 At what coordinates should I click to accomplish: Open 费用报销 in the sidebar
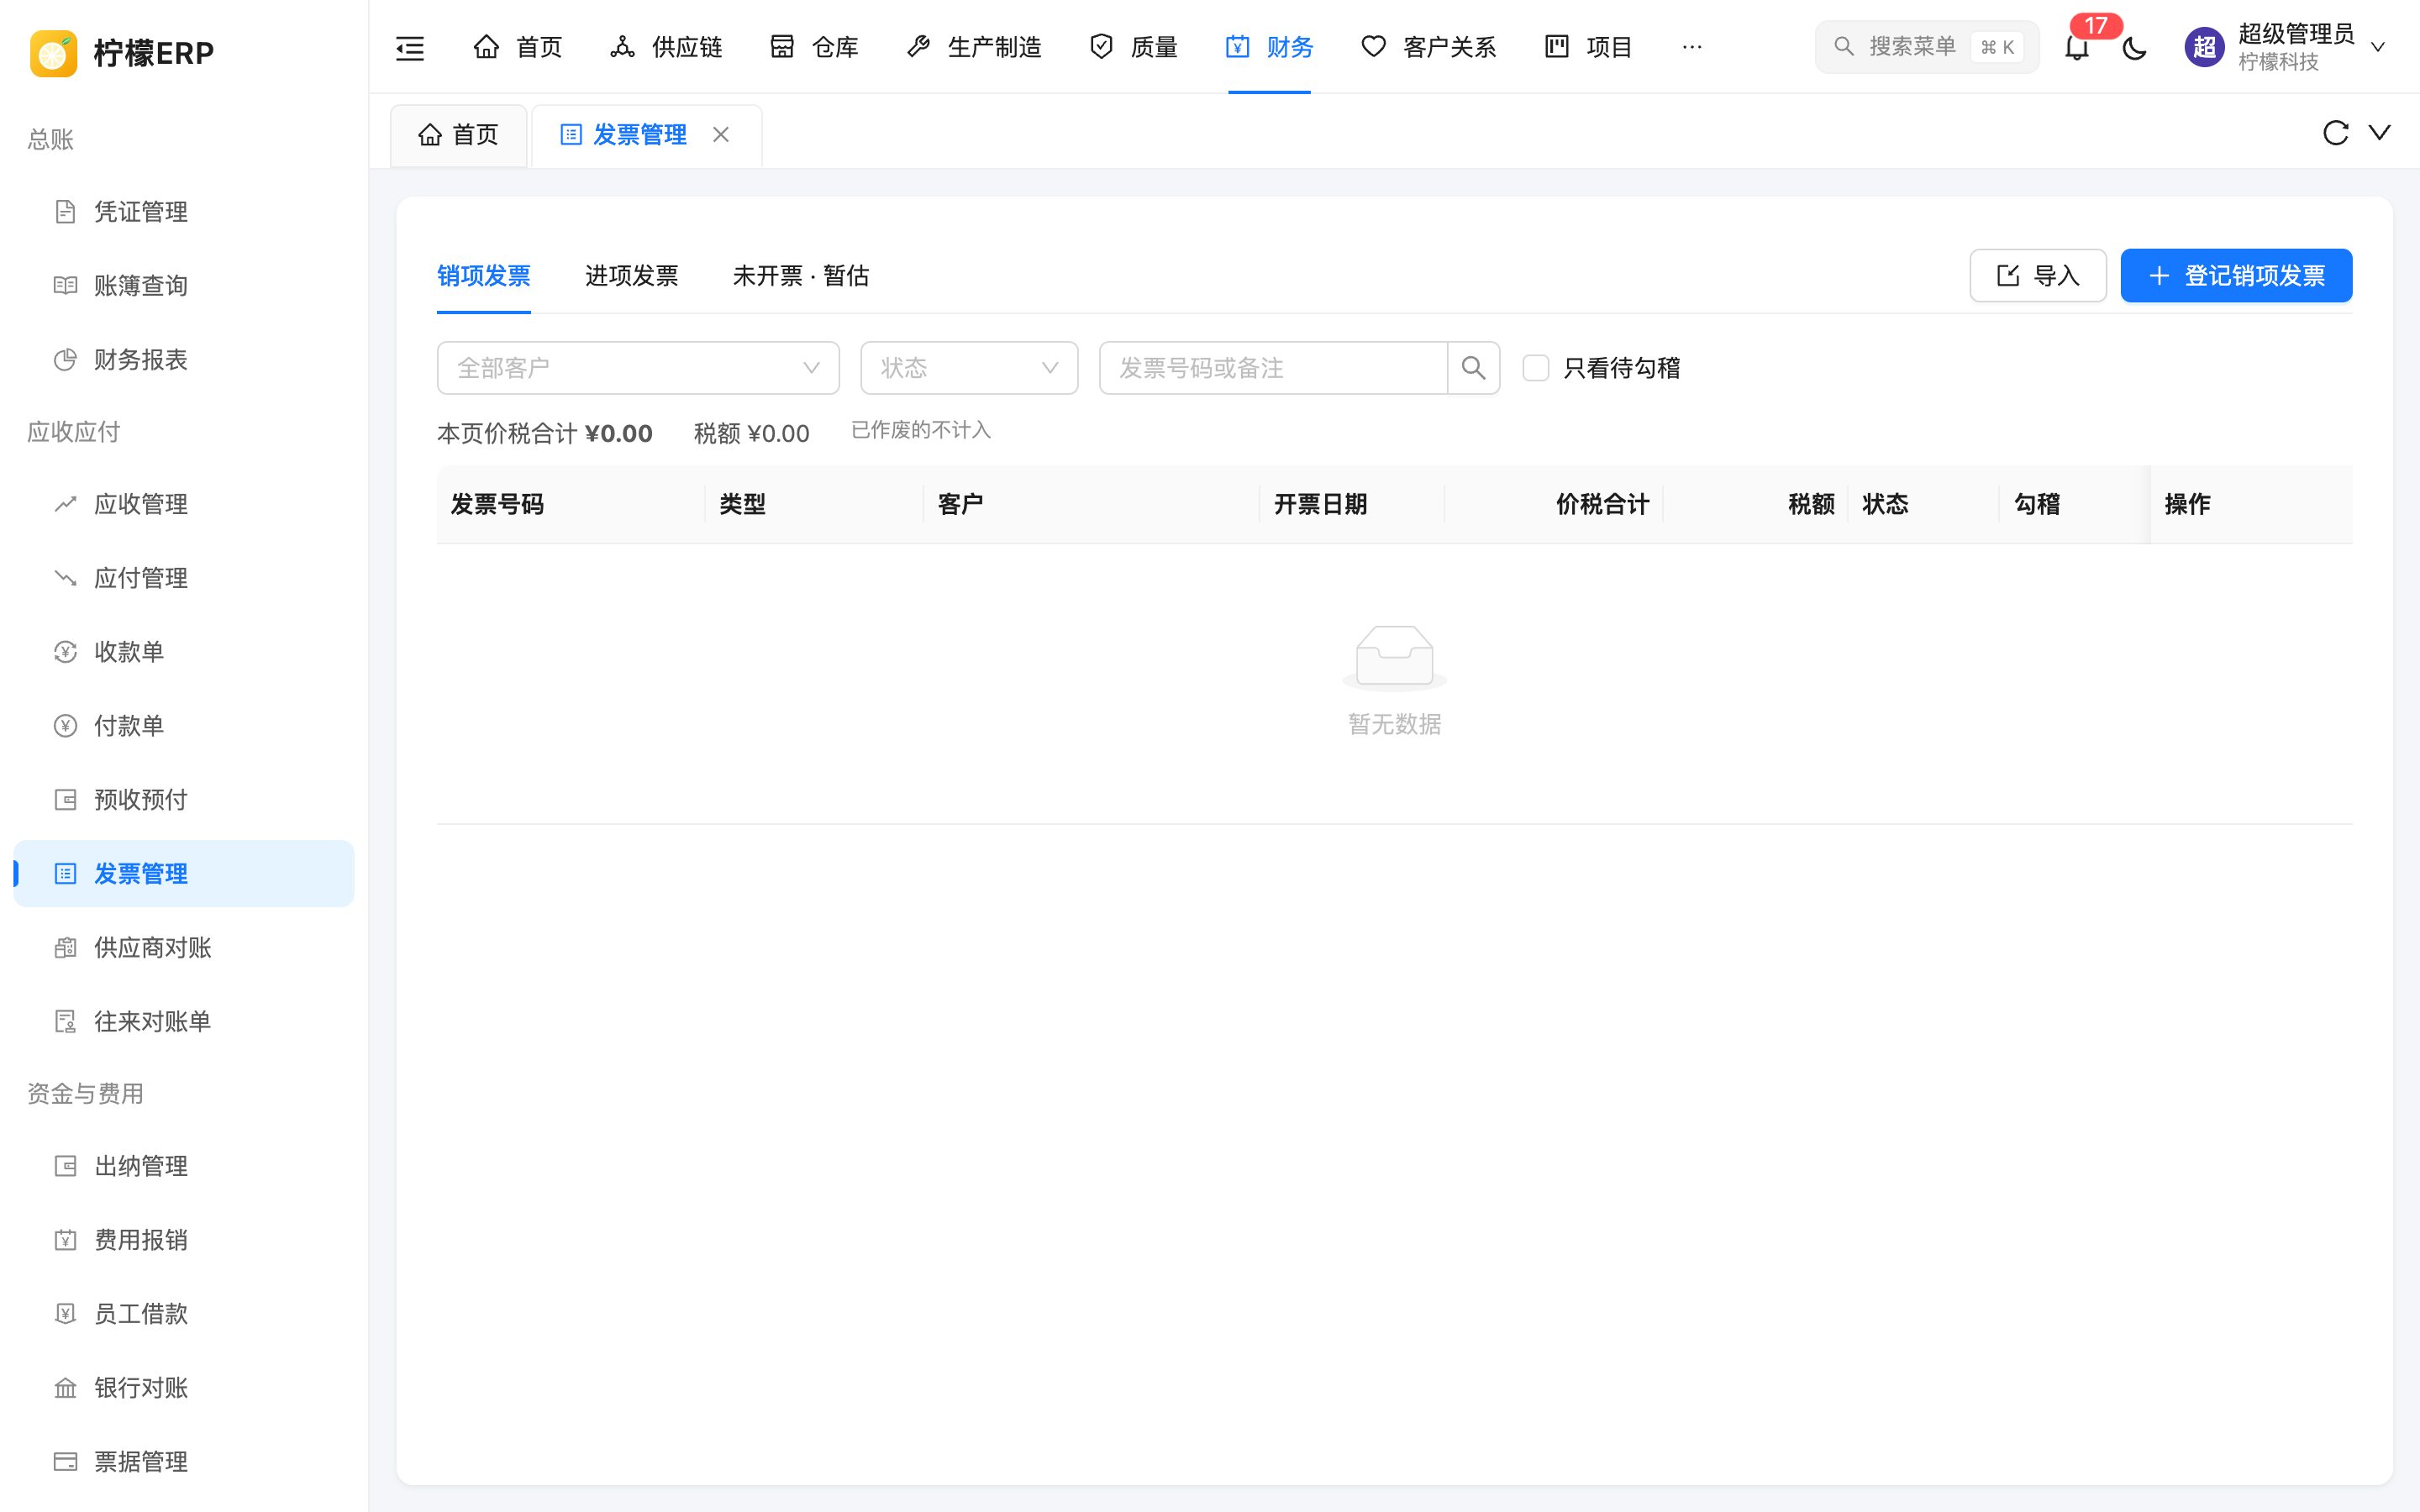click(x=184, y=1240)
